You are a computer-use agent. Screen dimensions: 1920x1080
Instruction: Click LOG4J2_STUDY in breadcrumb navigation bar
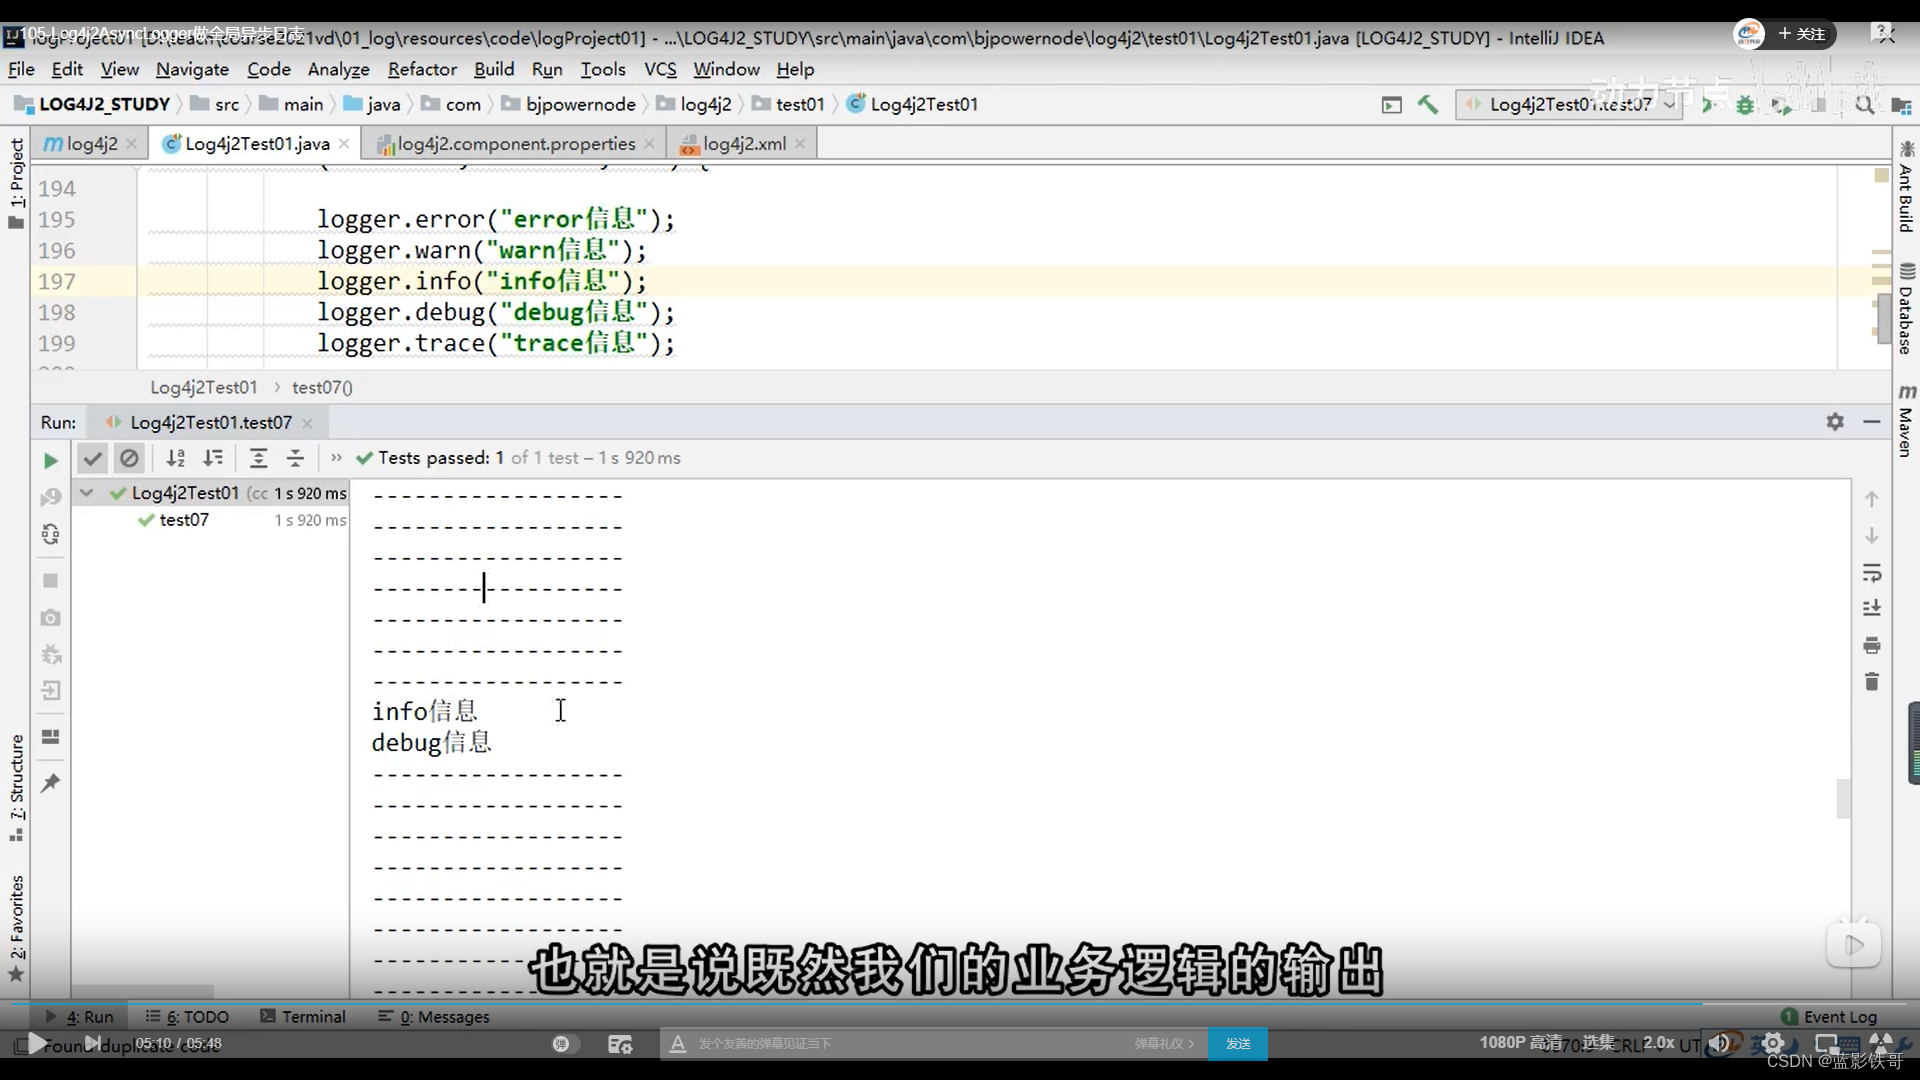point(92,104)
